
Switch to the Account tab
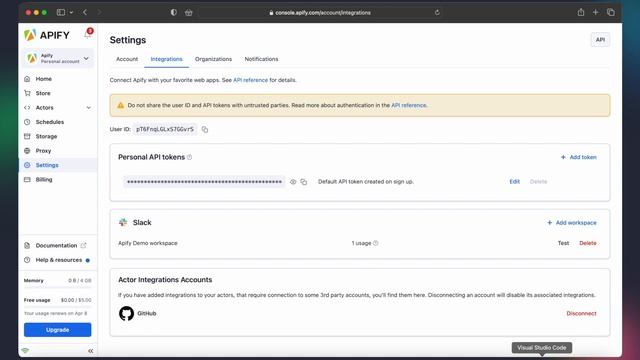click(x=127, y=59)
